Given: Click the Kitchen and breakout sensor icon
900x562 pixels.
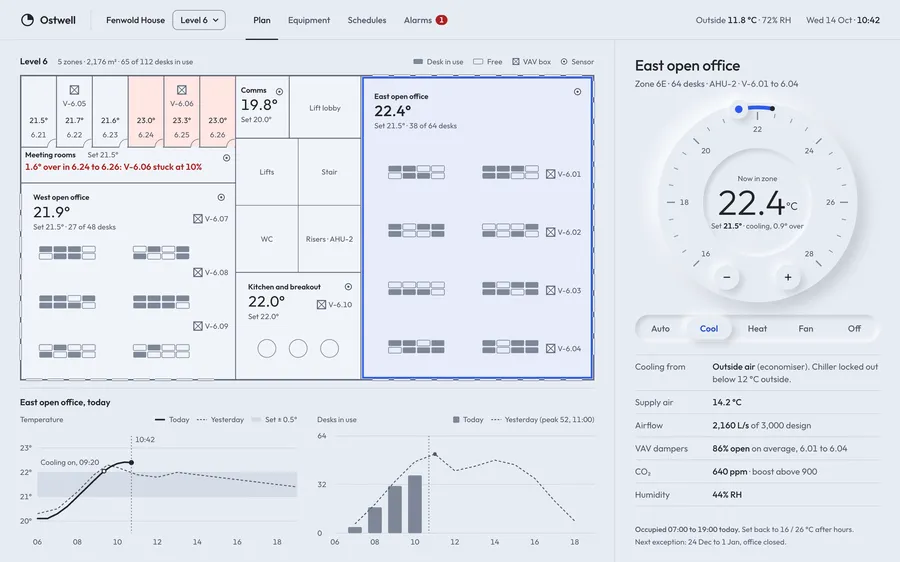Looking at the screenshot, I should click(348, 287).
